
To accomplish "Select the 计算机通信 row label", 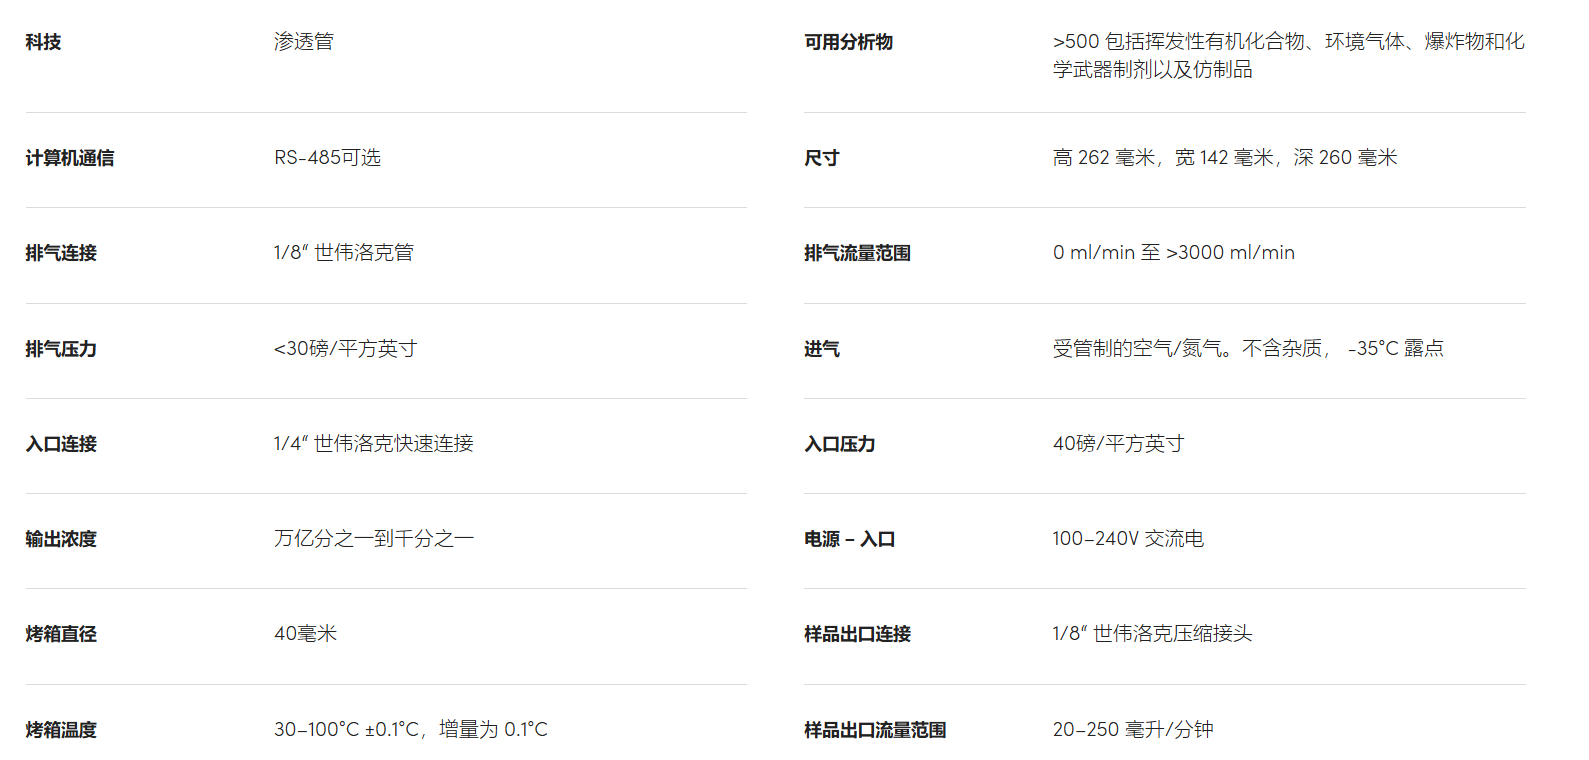I will pyautogui.click(x=70, y=158).
